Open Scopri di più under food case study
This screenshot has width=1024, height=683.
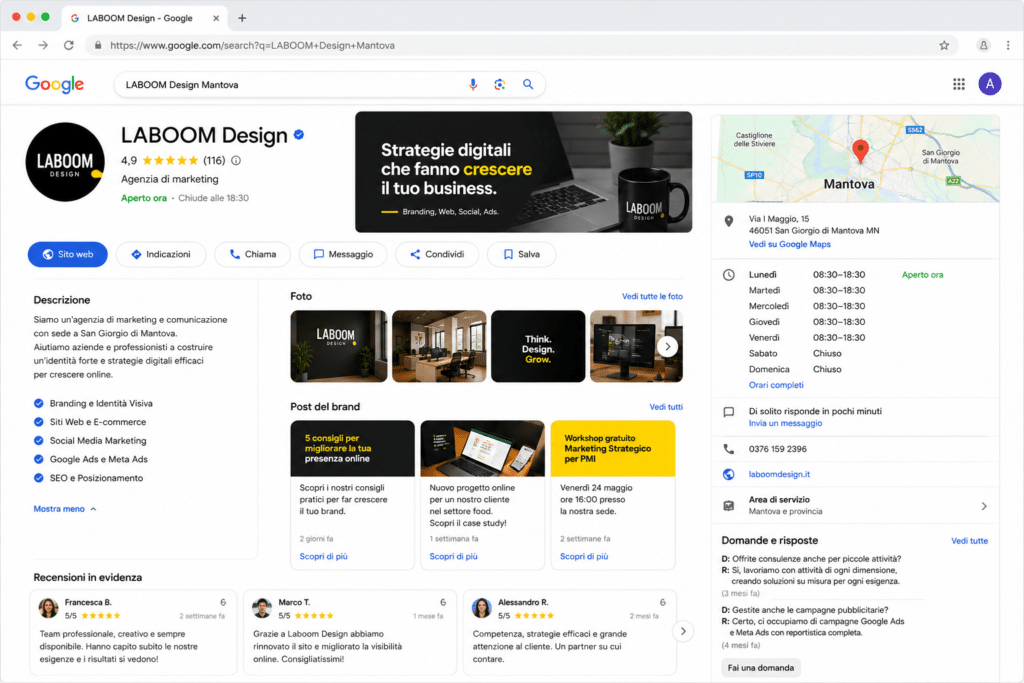pos(453,556)
